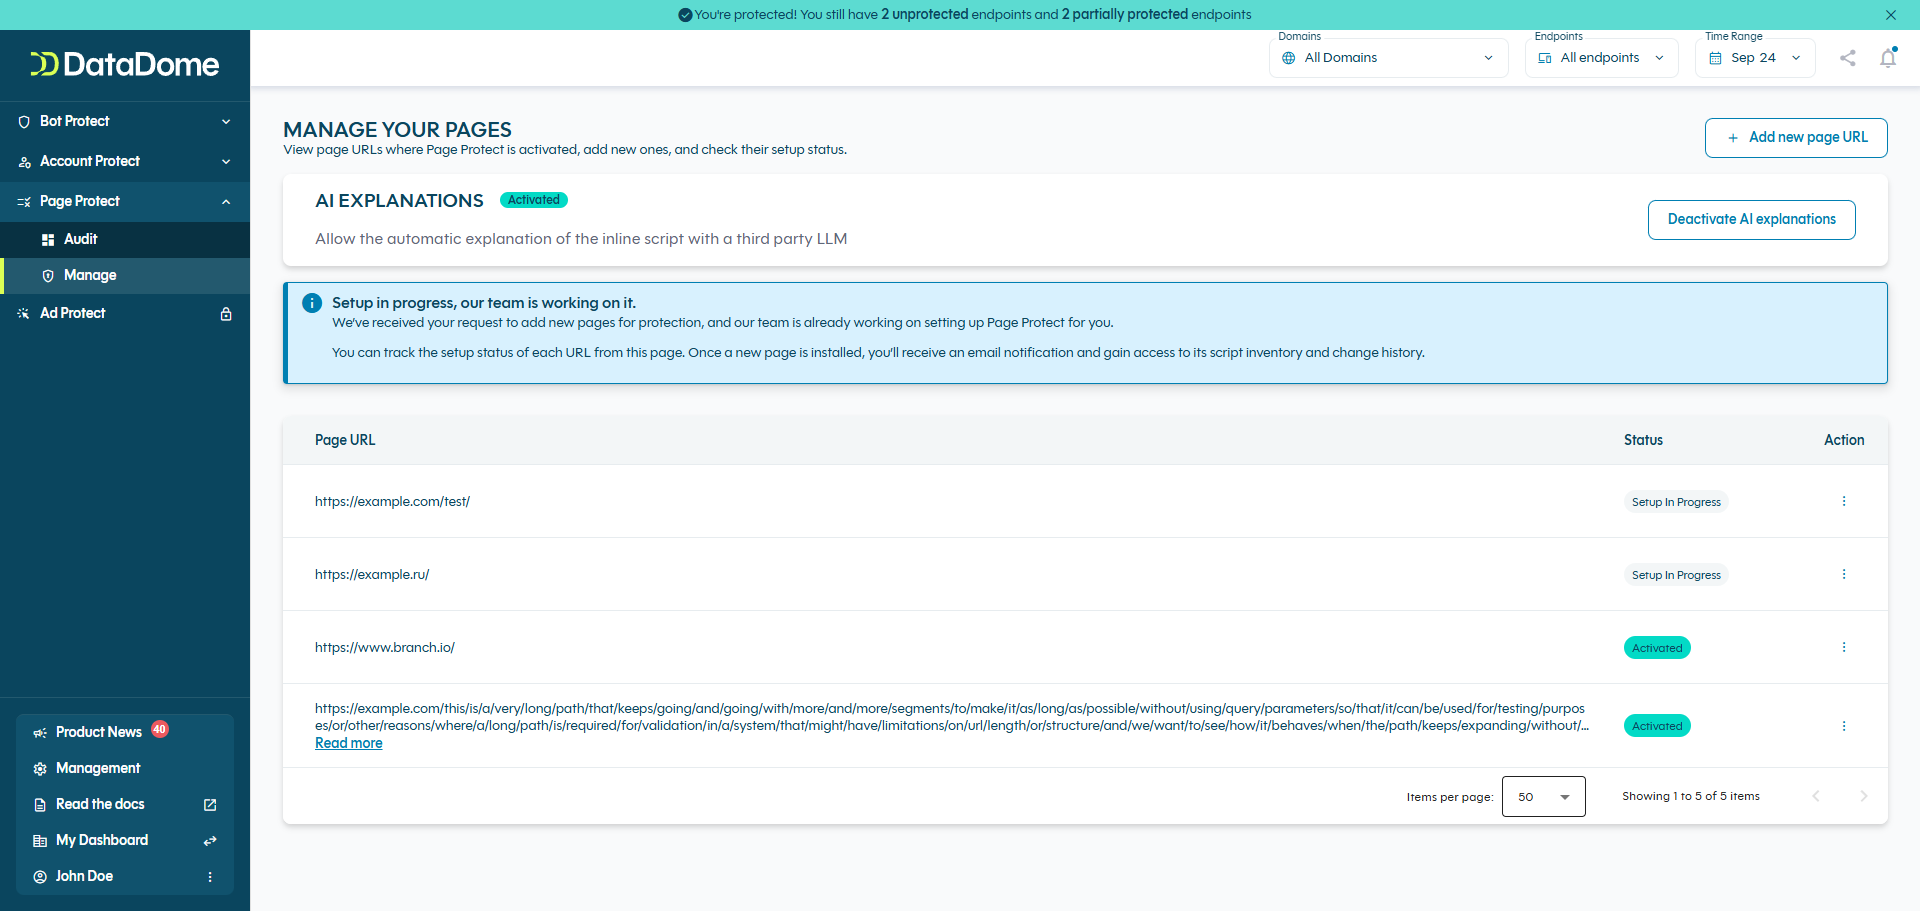Click the Product News megaphone icon
This screenshot has width=1920, height=911.
click(x=40, y=733)
